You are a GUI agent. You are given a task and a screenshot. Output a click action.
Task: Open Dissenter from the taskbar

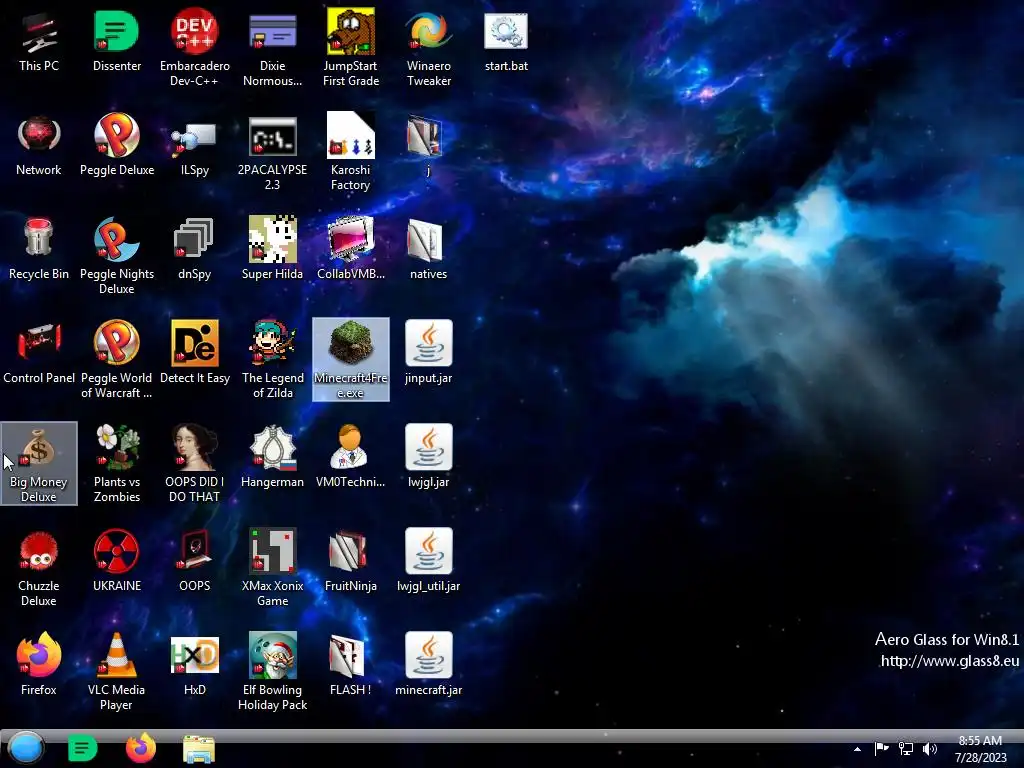coord(82,748)
